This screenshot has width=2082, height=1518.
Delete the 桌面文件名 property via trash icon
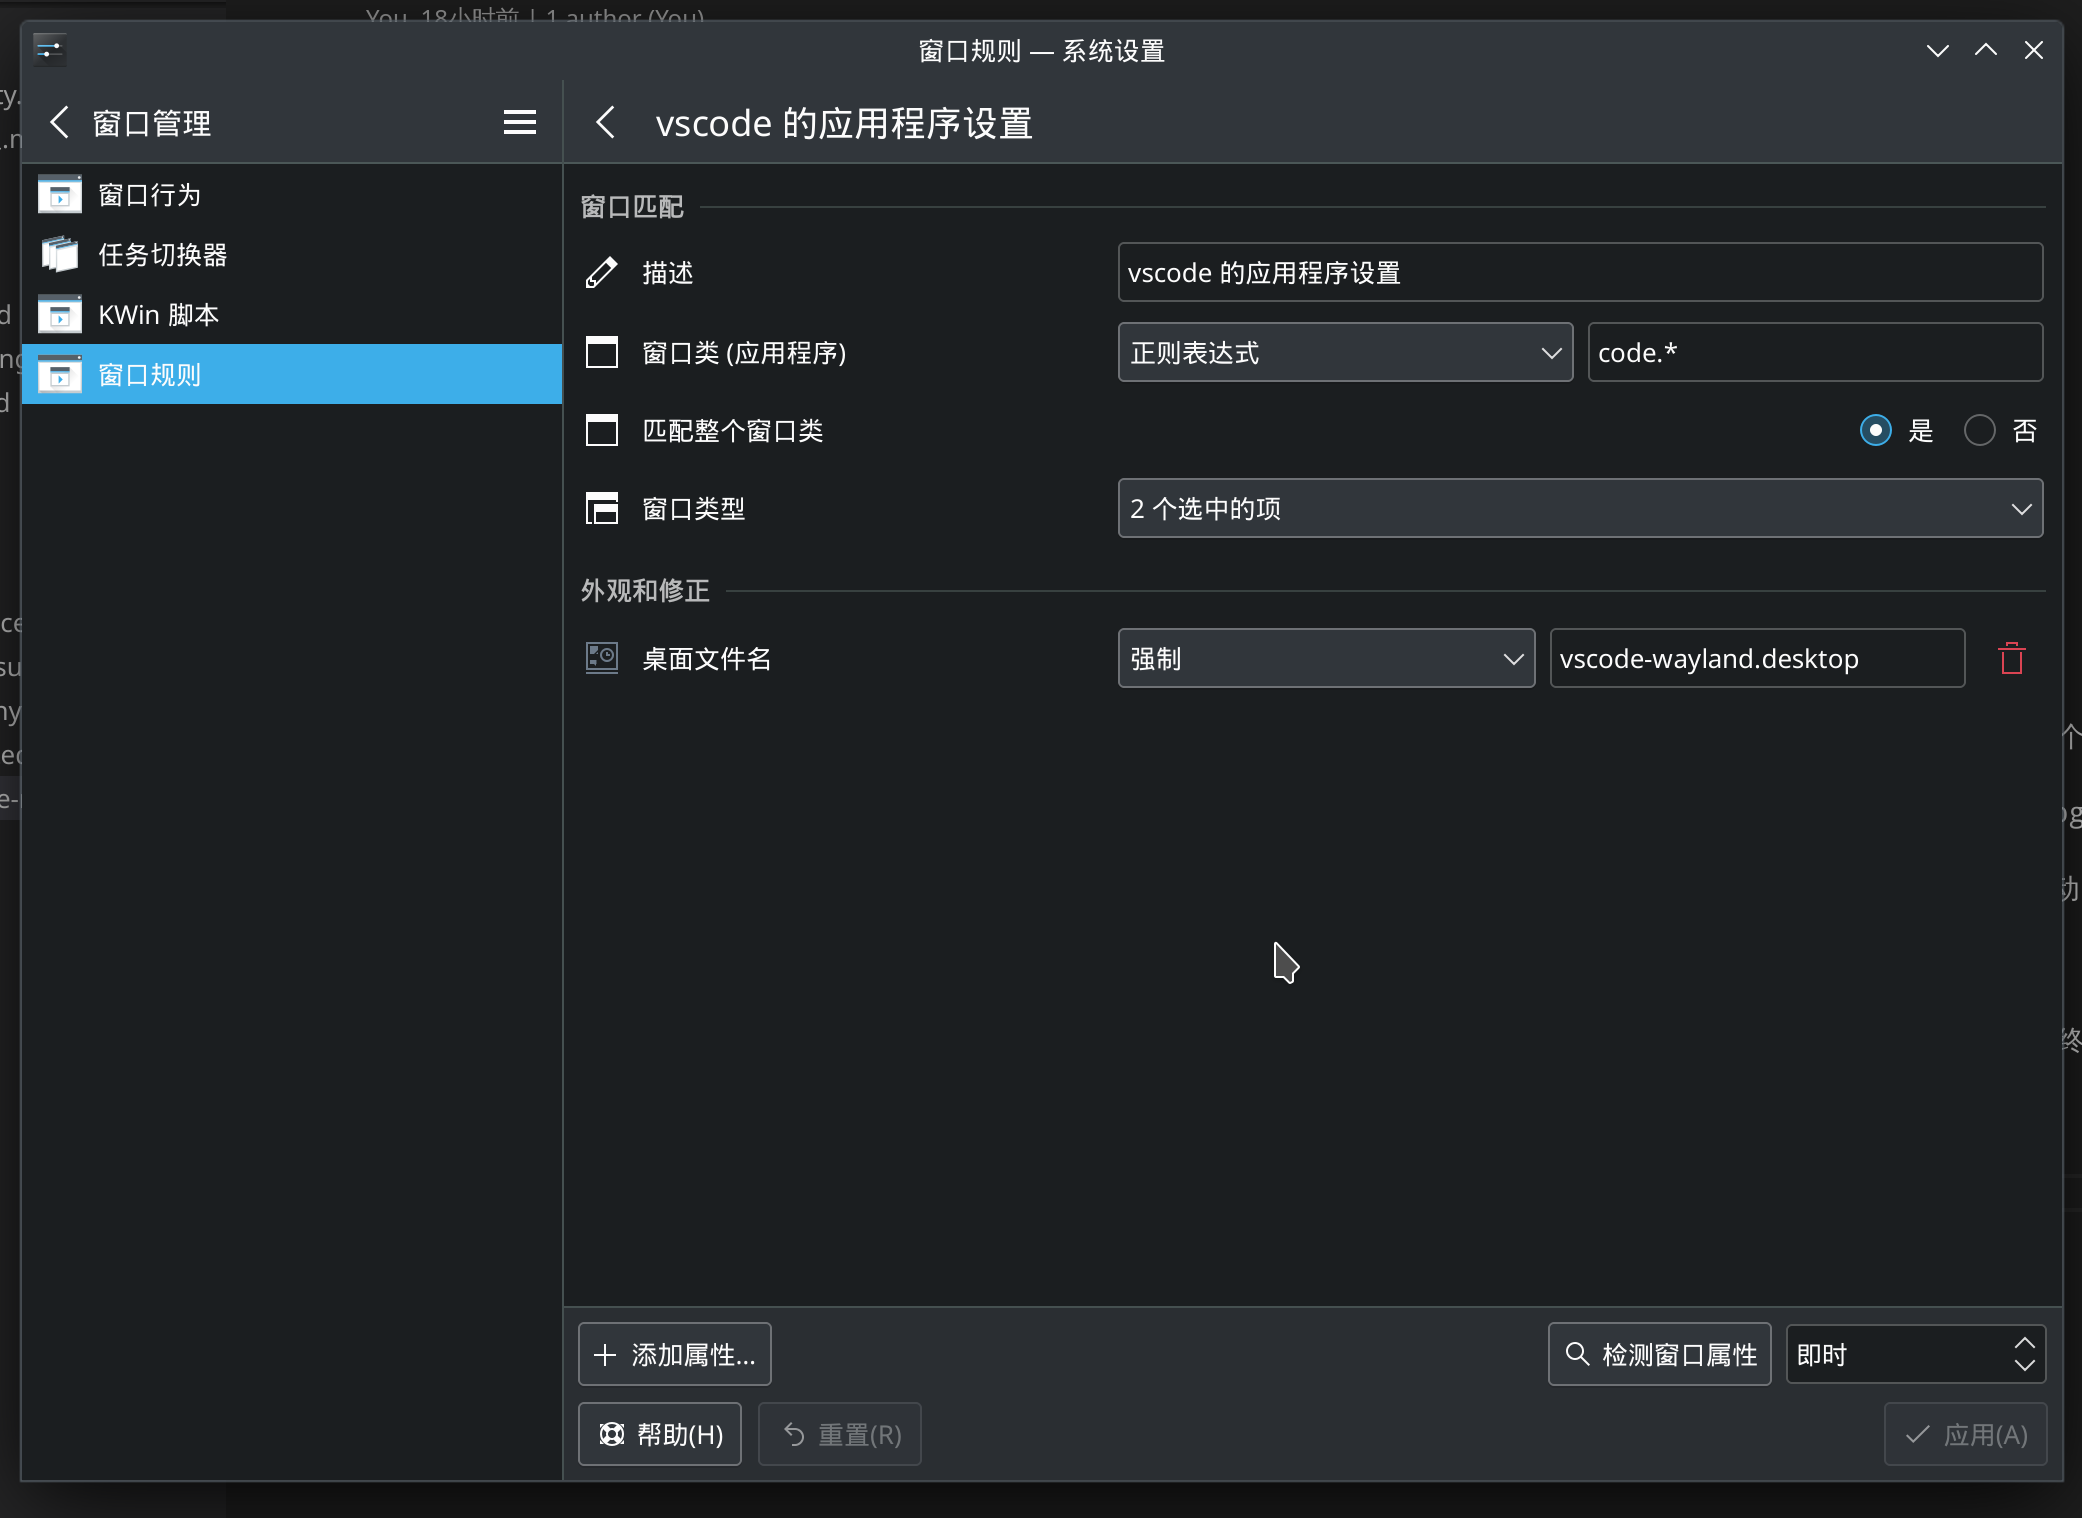[2012, 658]
